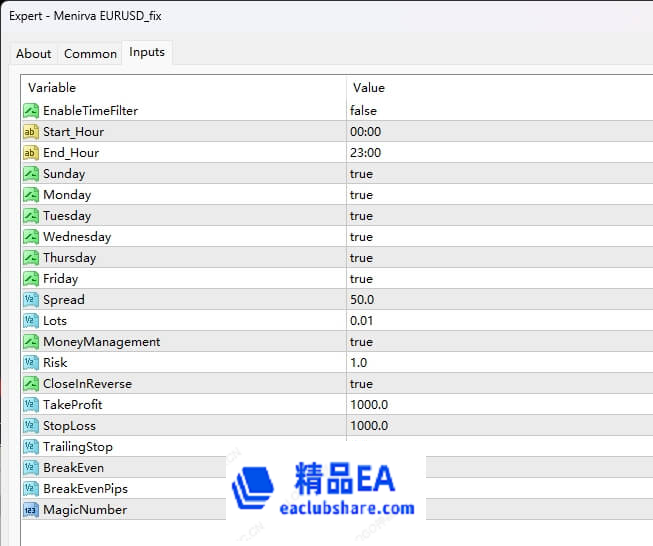Select the TakeProfit value 1000.0
The height and width of the screenshot is (546, 653).
click(x=368, y=405)
